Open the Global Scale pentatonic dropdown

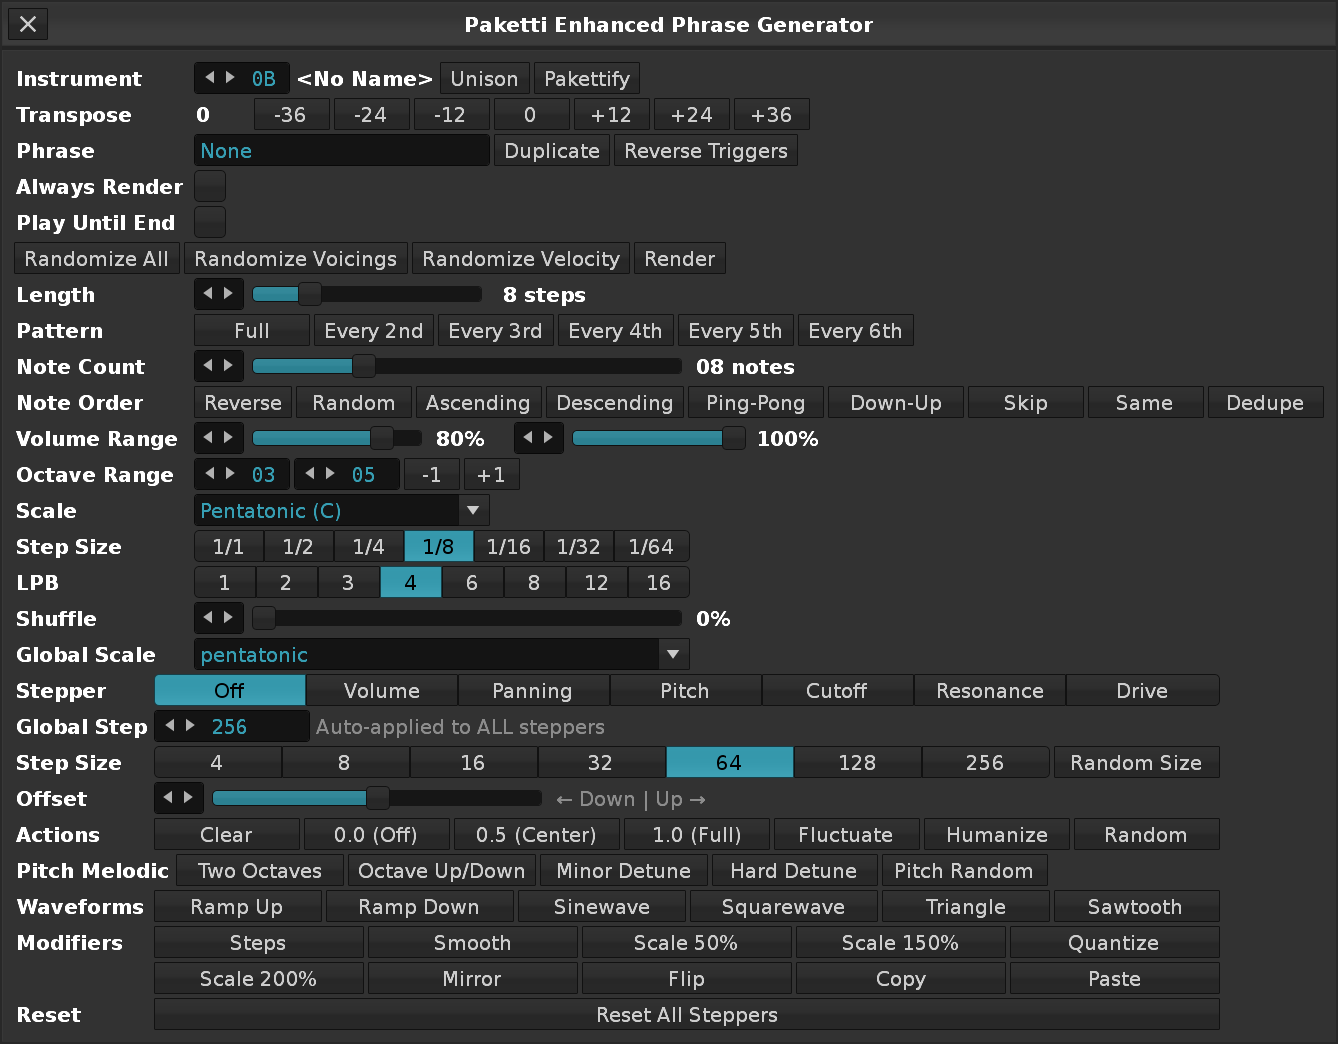(441, 655)
